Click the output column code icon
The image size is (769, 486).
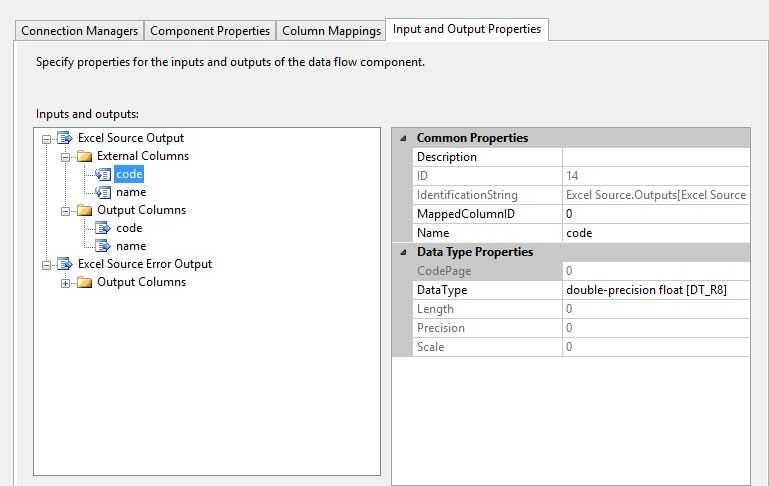(x=103, y=228)
